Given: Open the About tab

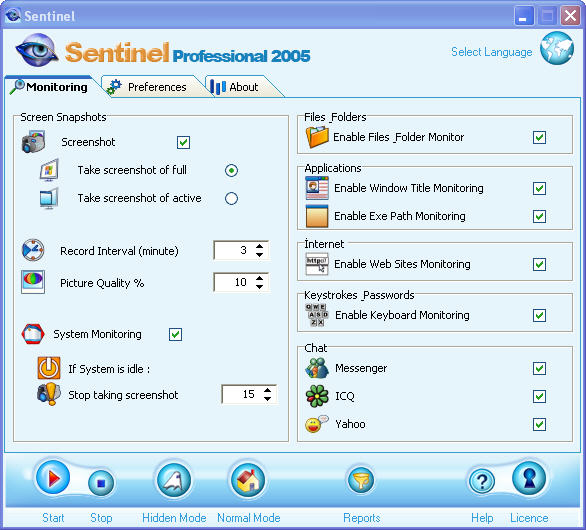Looking at the screenshot, I should 239,87.
